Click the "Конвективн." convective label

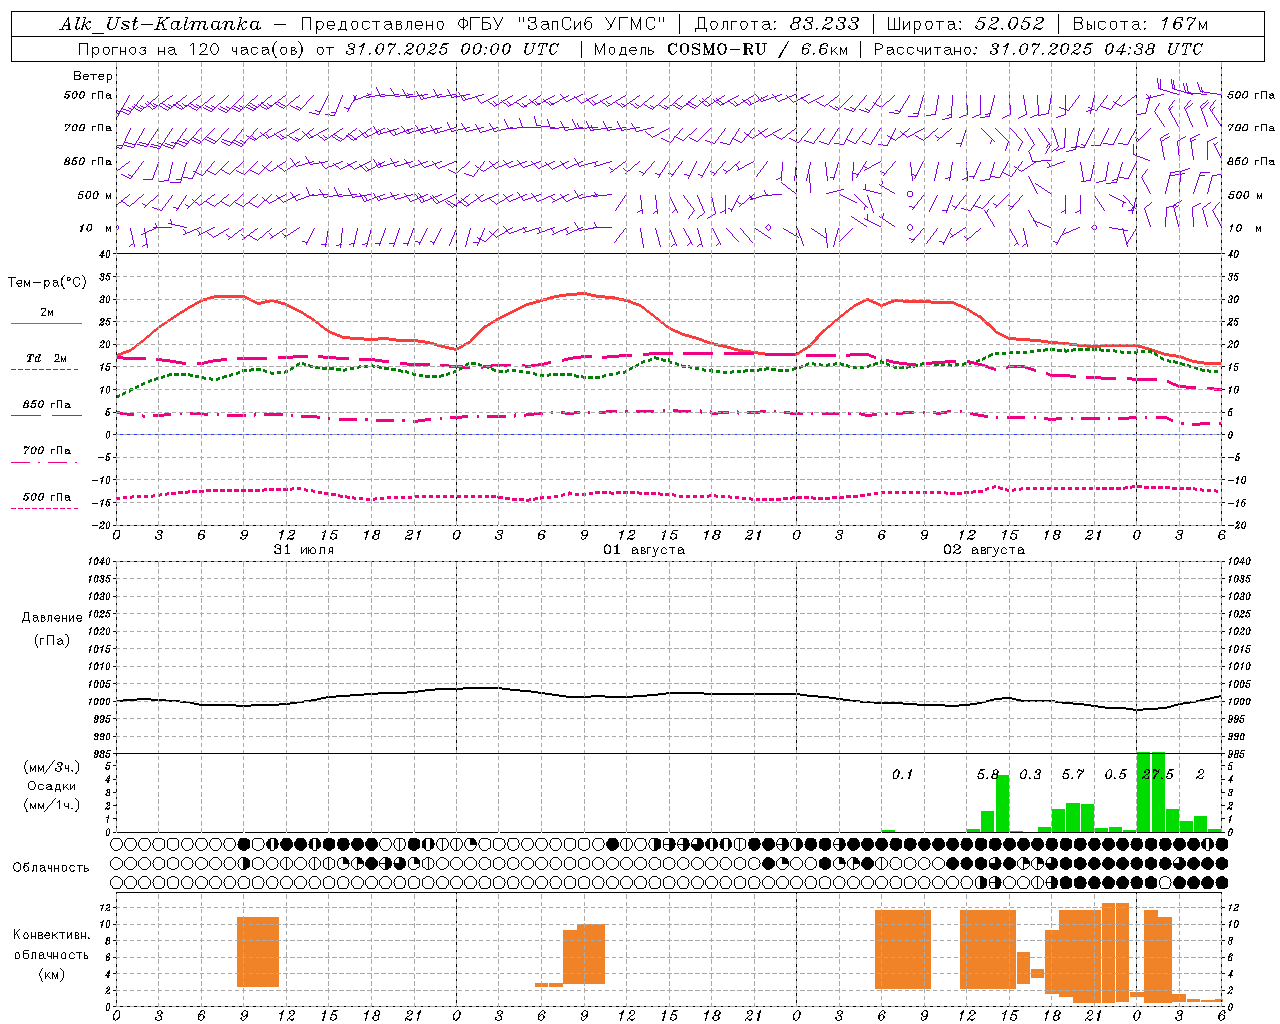52,935
